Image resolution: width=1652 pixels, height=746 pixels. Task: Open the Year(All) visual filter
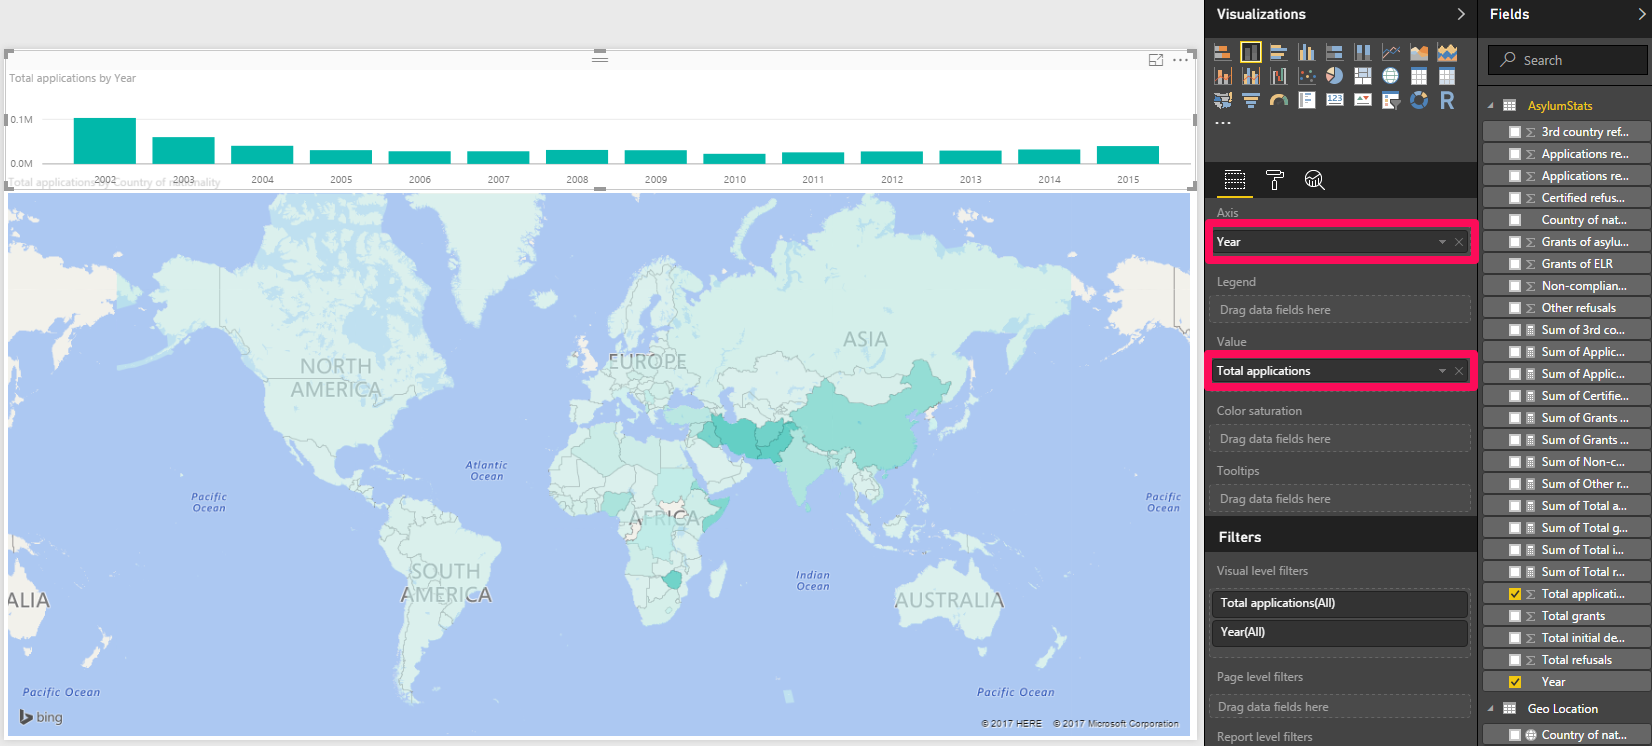pyautogui.click(x=1340, y=632)
